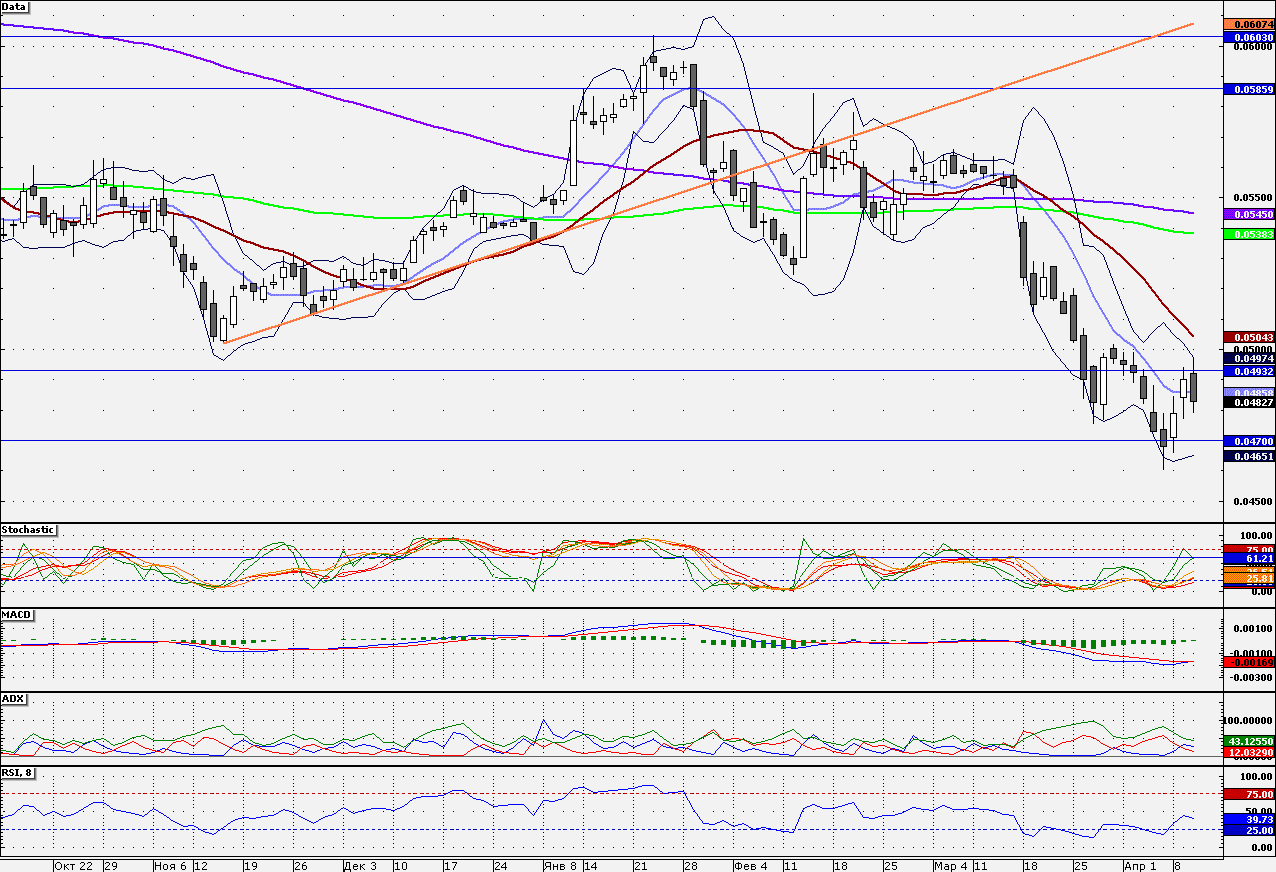Click the 0.04974 price label

point(1249,358)
